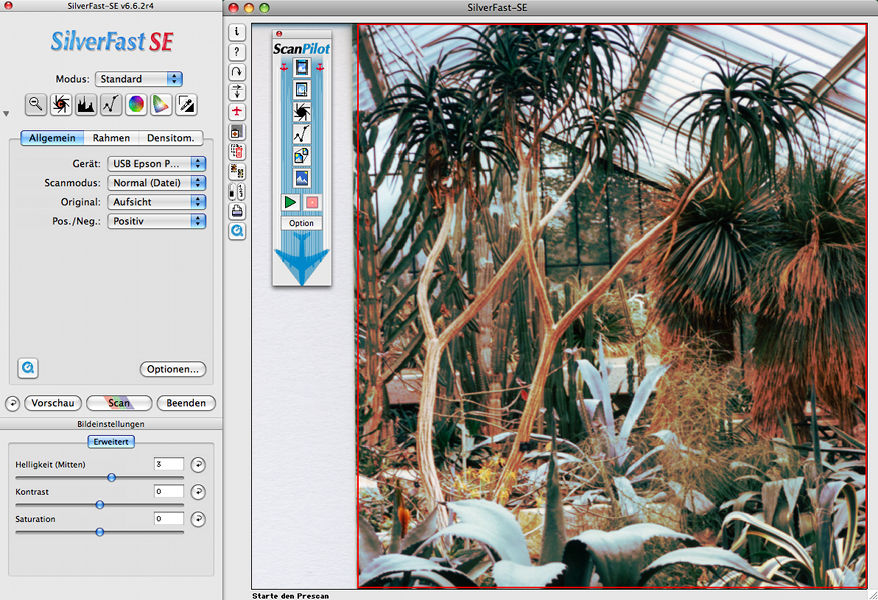
Task: Open the histogram tool
Action: [x=86, y=104]
